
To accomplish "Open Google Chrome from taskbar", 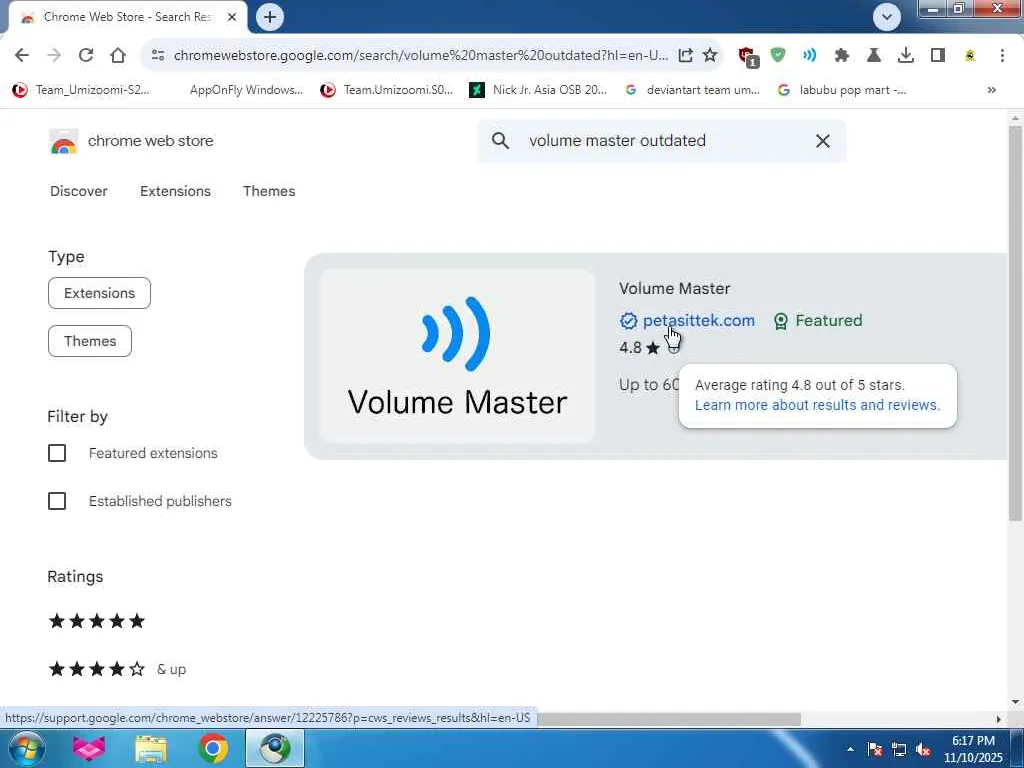I will (x=213, y=748).
